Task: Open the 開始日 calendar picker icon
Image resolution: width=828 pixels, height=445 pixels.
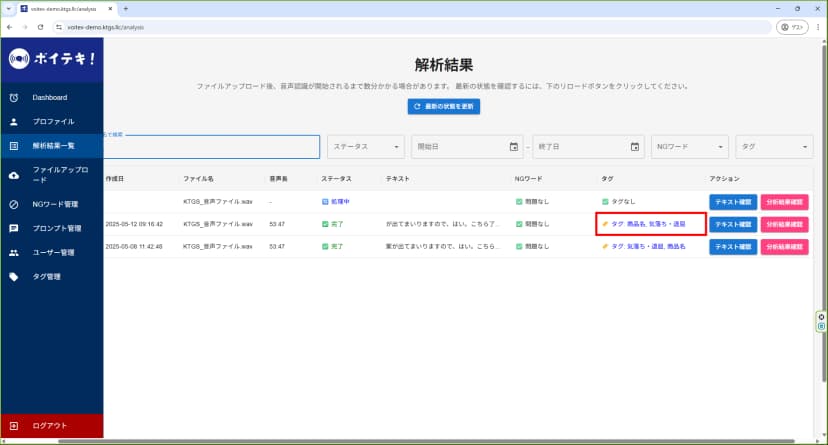Action: point(514,147)
